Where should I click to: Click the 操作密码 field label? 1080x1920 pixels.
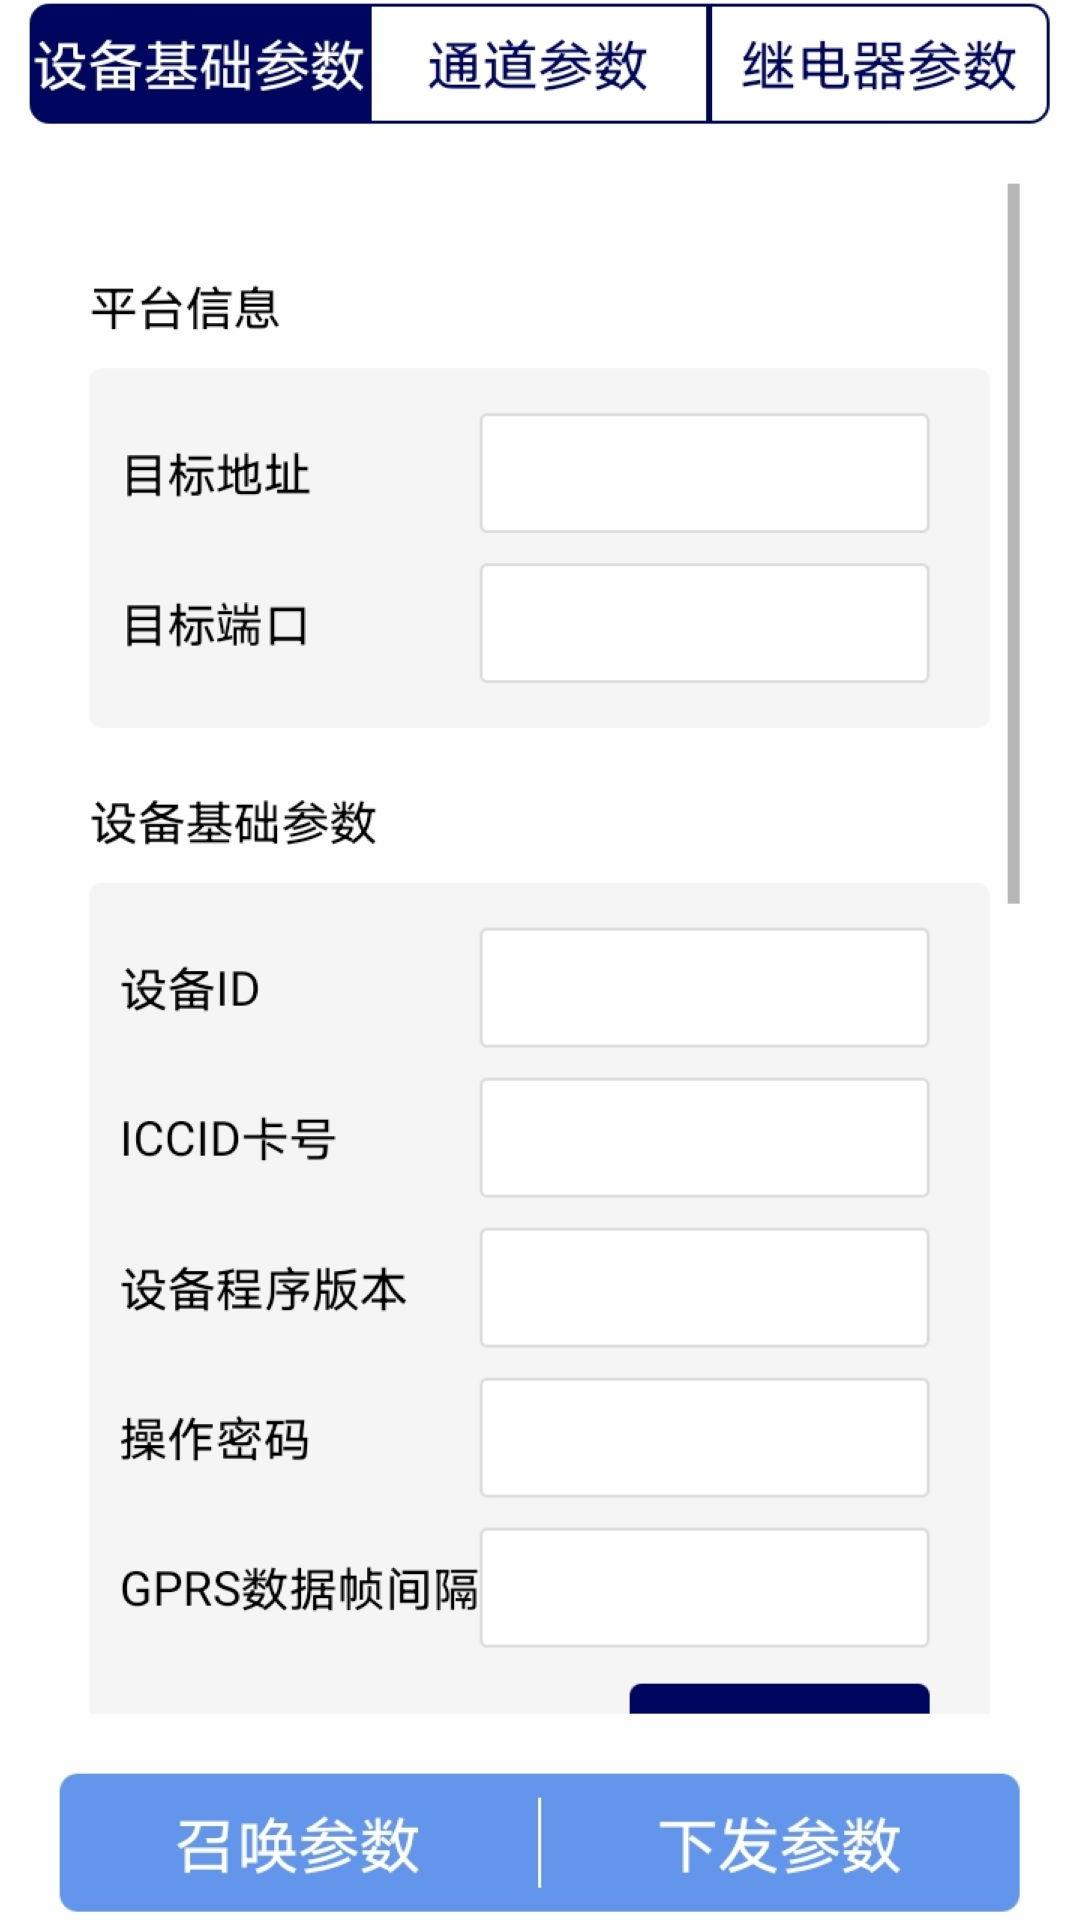[216, 1440]
